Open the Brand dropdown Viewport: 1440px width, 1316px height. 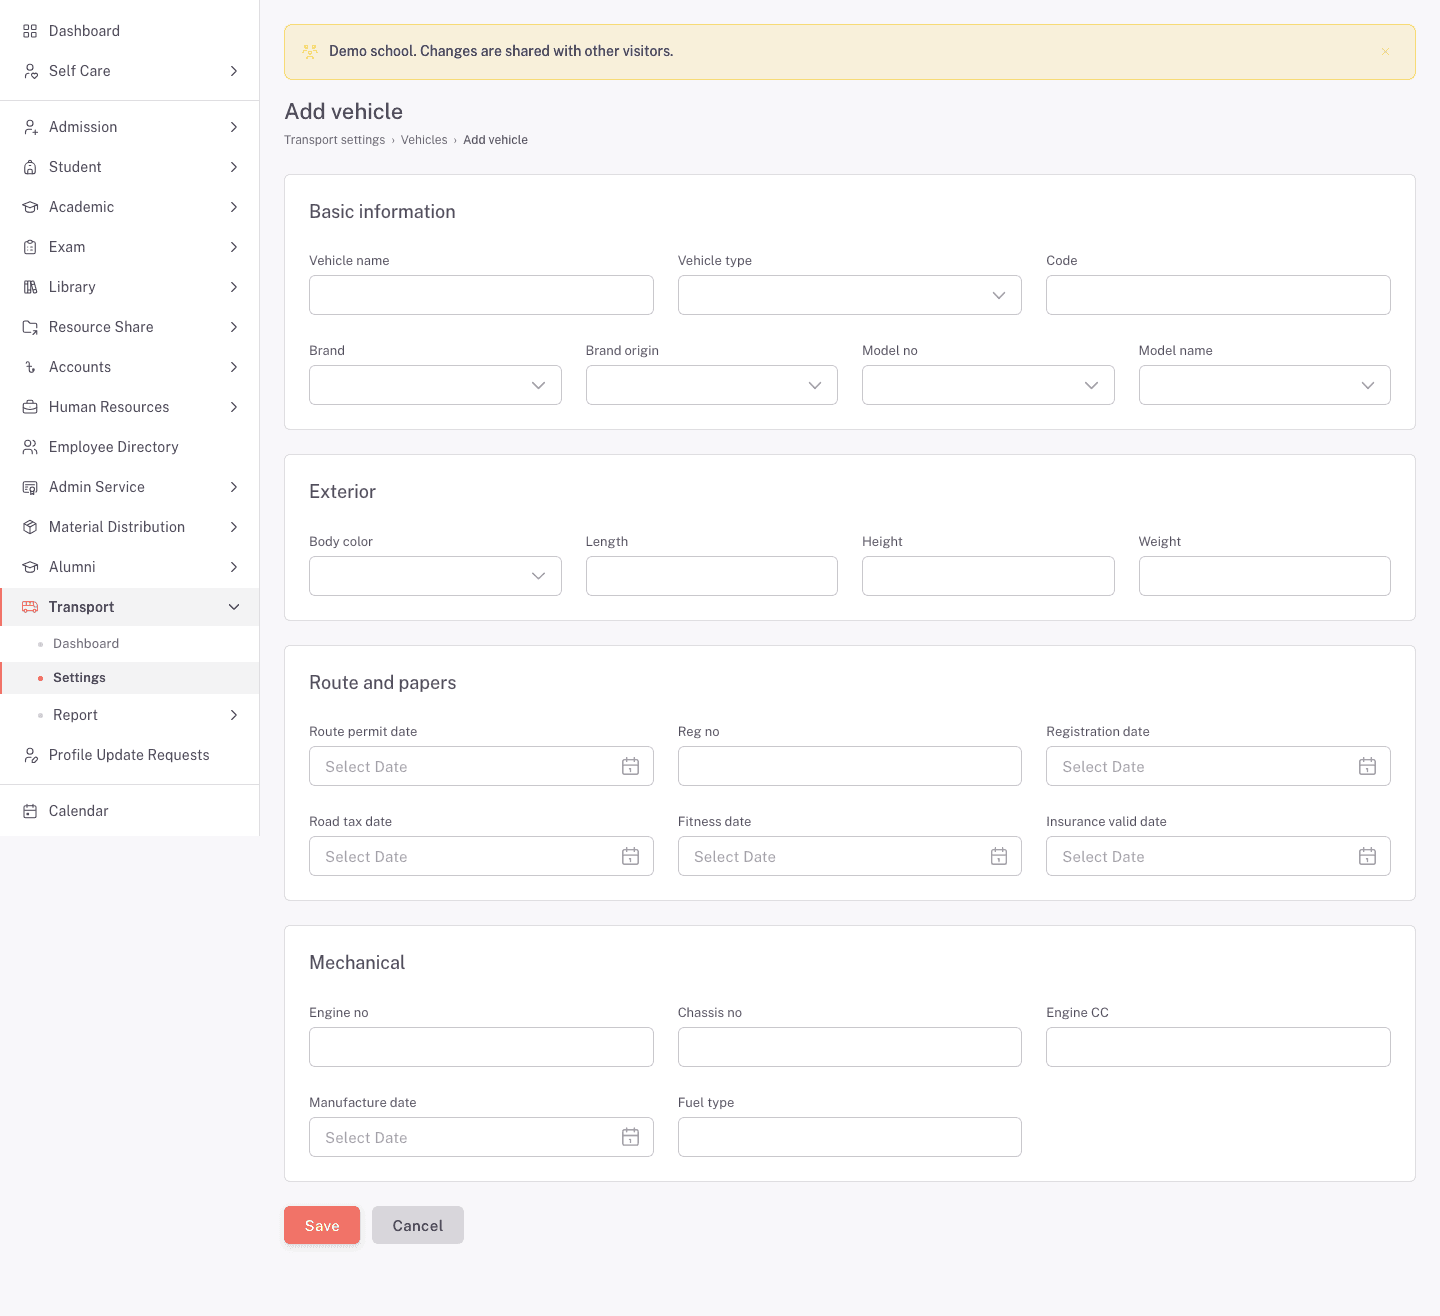click(x=435, y=385)
